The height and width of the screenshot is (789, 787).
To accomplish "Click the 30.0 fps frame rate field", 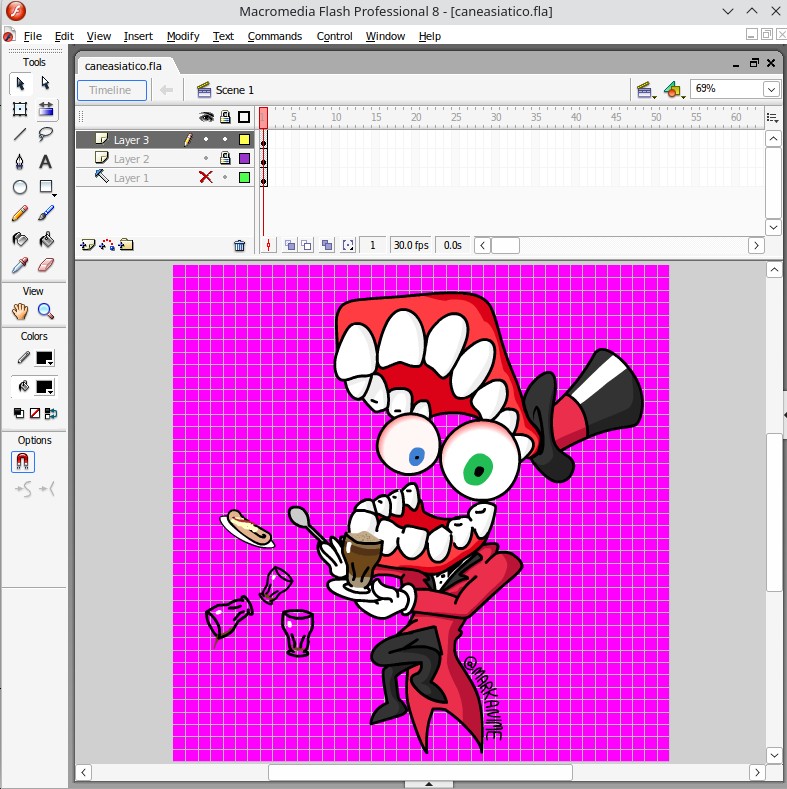I will coord(411,245).
